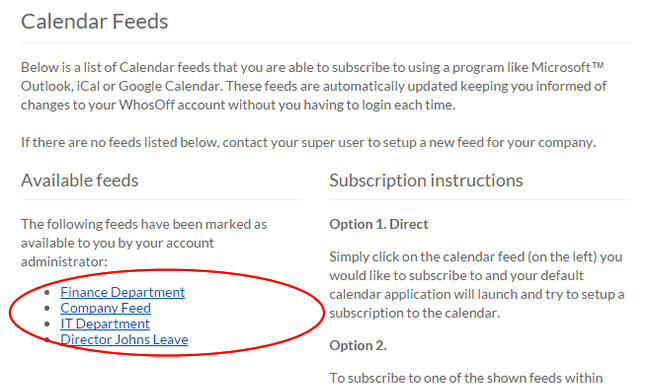The image size is (652, 390).
Task: Click the divider line under Calendar Feeds title
Action: point(326,42)
